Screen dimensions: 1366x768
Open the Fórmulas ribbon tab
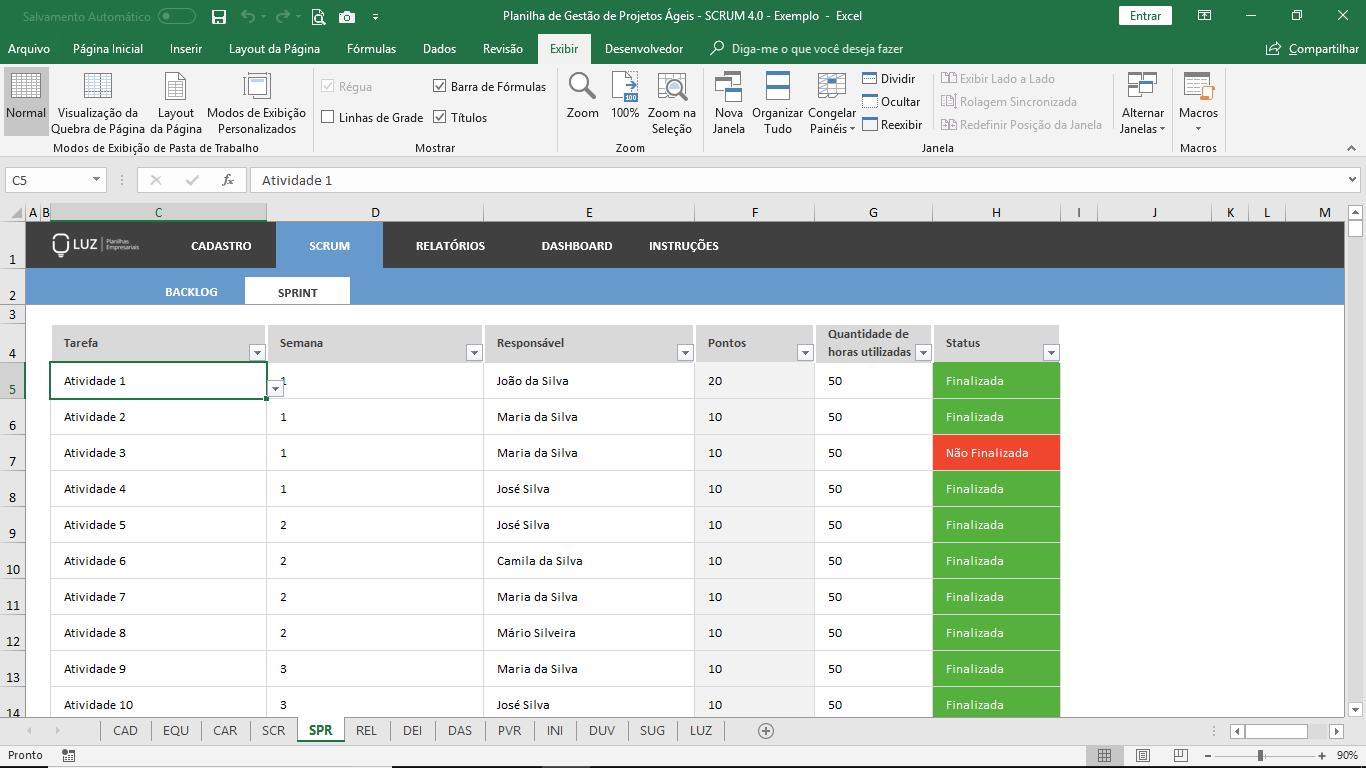point(371,49)
